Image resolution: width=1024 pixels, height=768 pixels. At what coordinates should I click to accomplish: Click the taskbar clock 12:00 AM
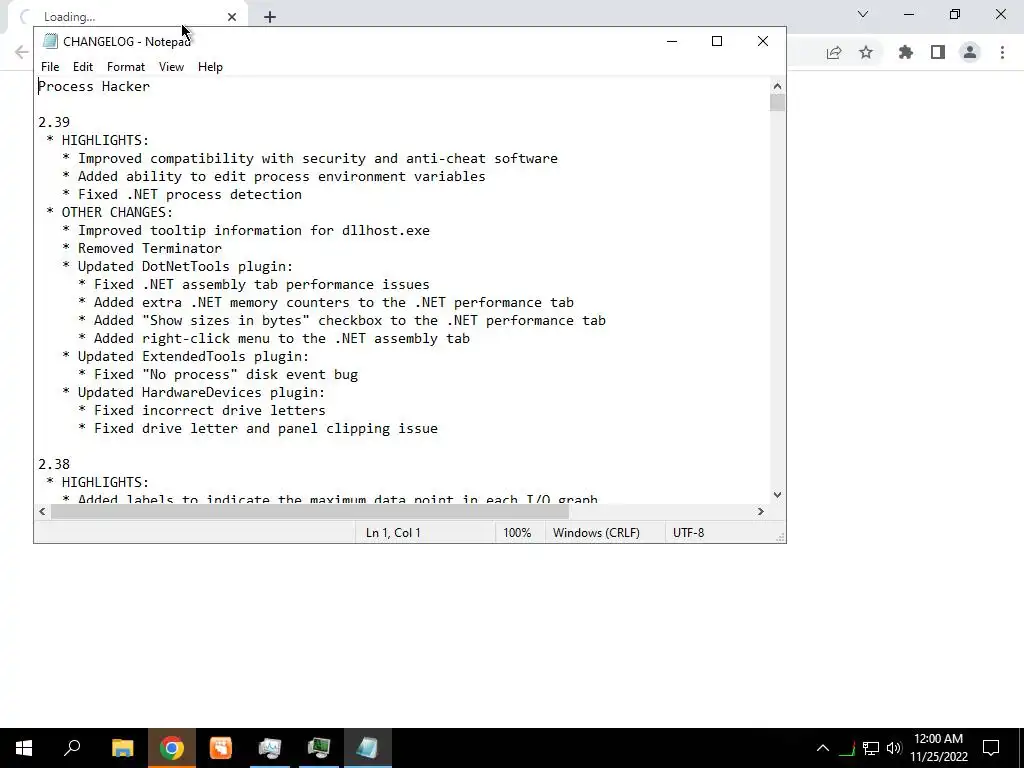coord(938,739)
